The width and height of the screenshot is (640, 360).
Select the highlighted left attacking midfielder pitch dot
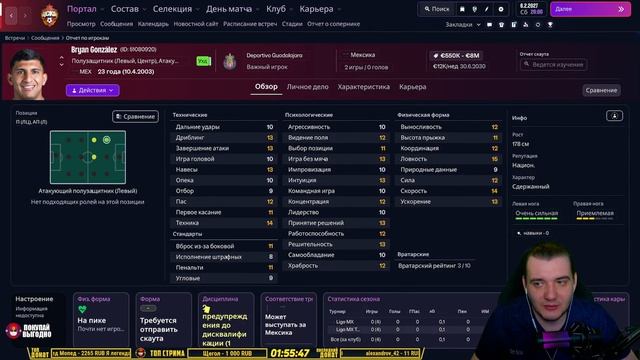click(x=107, y=140)
